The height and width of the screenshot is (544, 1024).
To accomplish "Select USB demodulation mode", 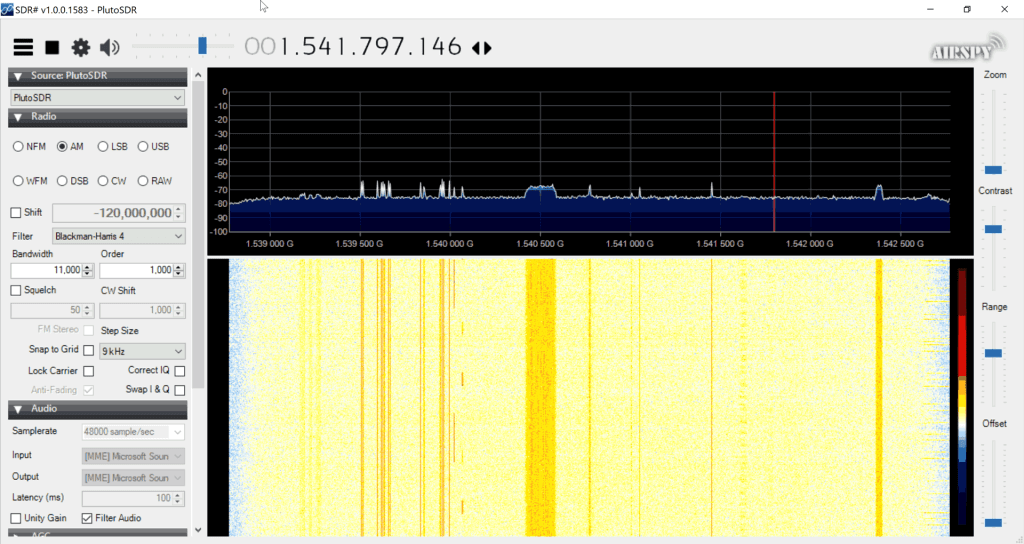I will pyautogui.click(x=143, y=147).
